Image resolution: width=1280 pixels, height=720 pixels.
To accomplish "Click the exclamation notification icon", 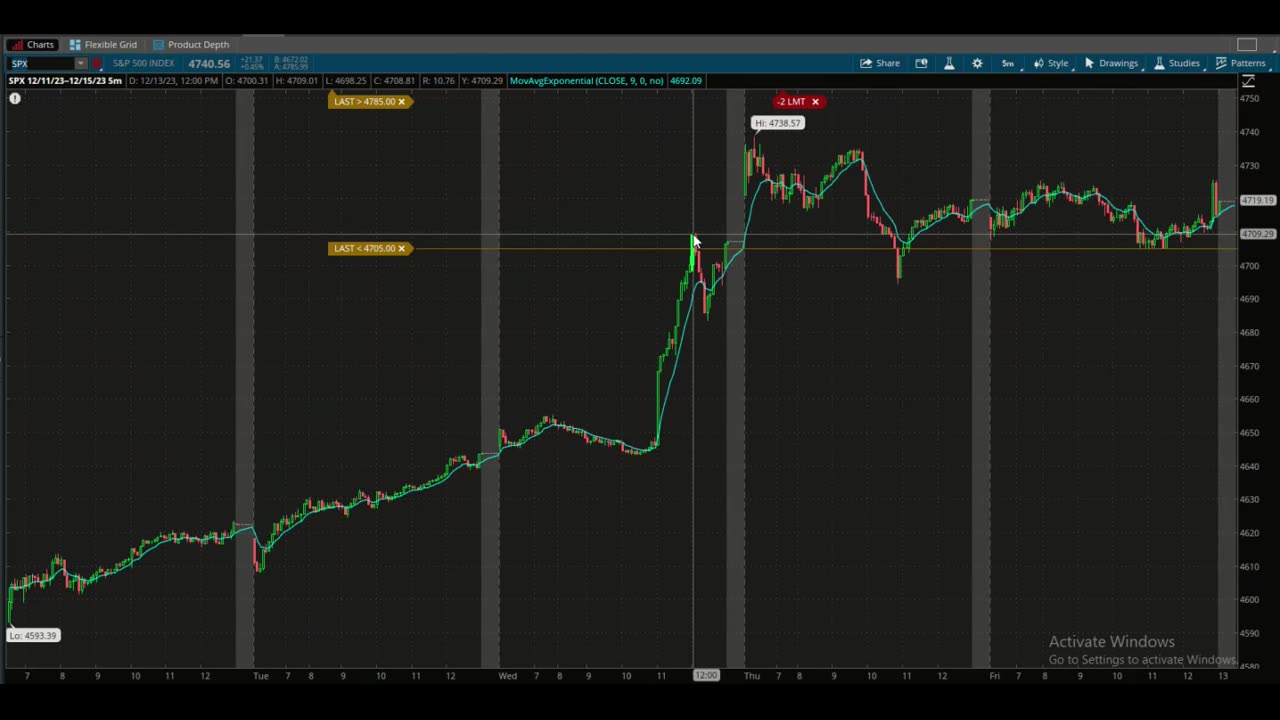I will [15, 98].
